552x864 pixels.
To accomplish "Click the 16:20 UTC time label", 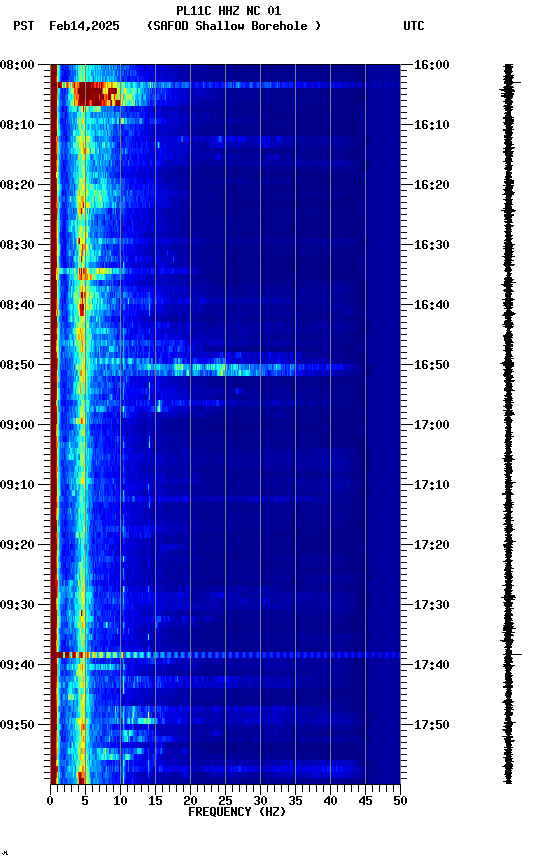I will click(432, 185).
